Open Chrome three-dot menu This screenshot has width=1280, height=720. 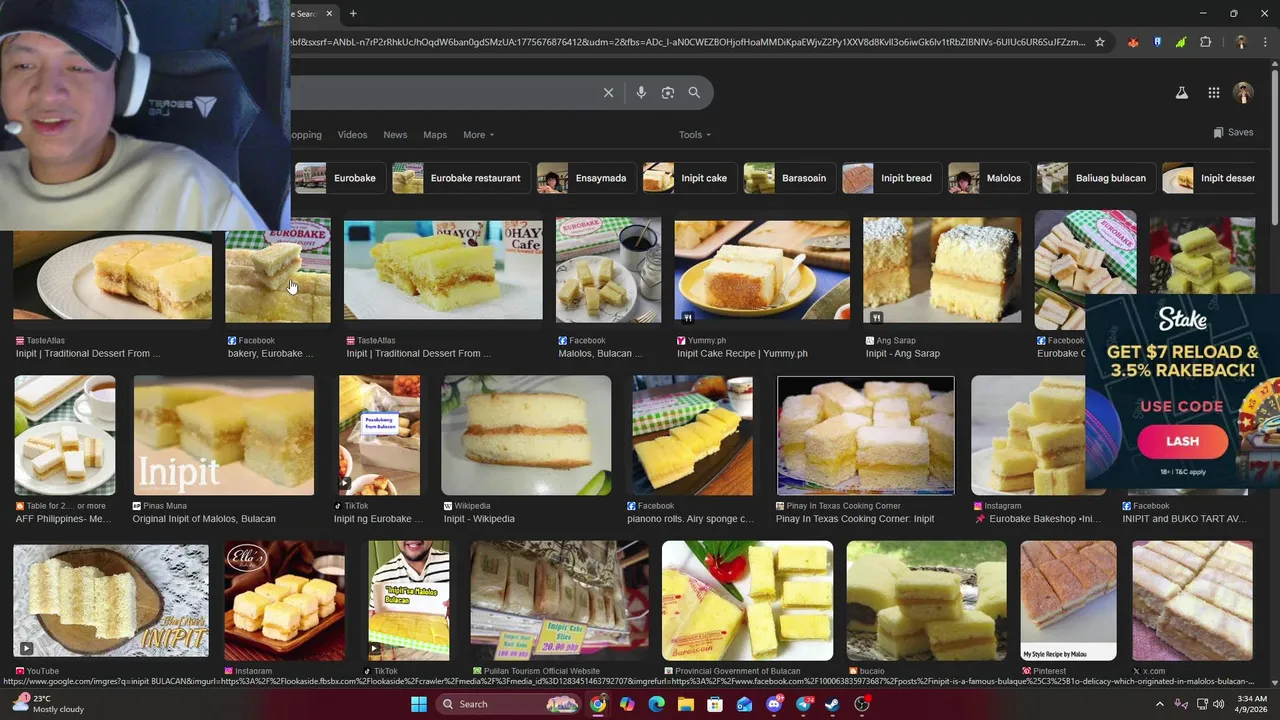tap(1265, 42)
